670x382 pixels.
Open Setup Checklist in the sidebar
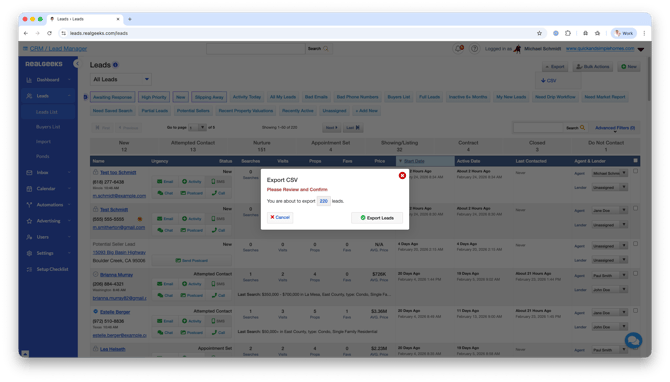pos(48,269)
